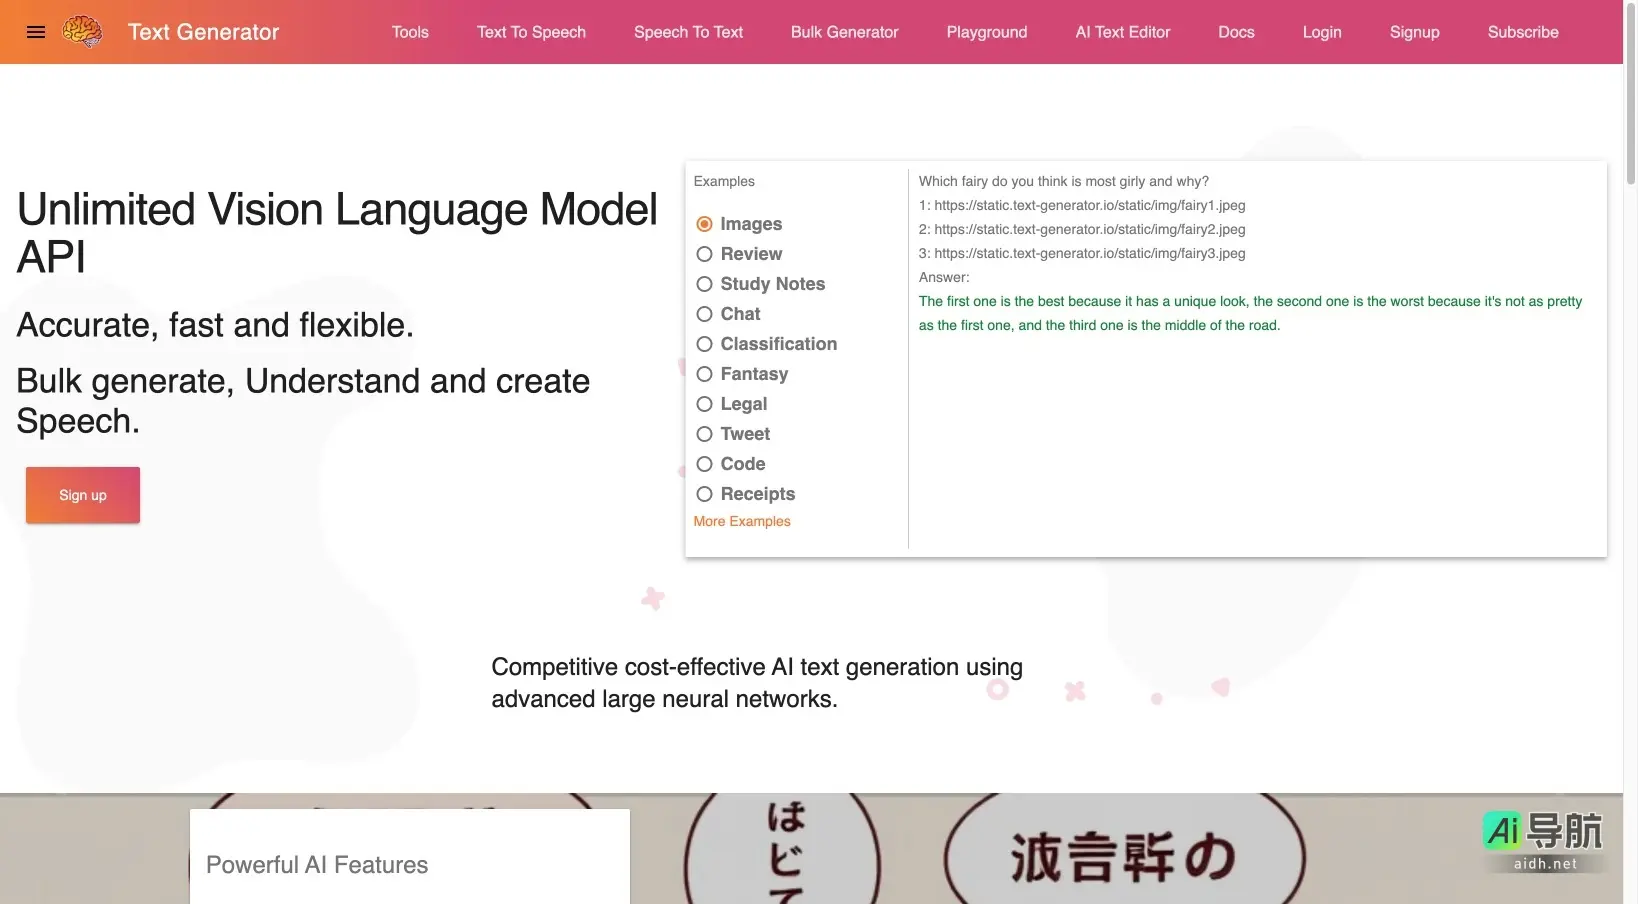The height and width of the screenshot is (904, 1638).
Task: Select the Review example
Action: tap(705, 252)
